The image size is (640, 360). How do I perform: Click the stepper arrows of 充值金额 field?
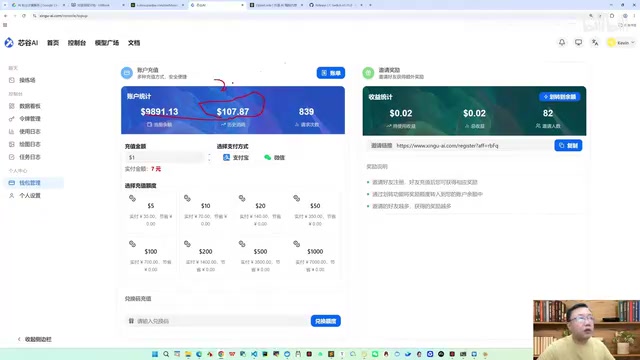(x=209, y=157)
